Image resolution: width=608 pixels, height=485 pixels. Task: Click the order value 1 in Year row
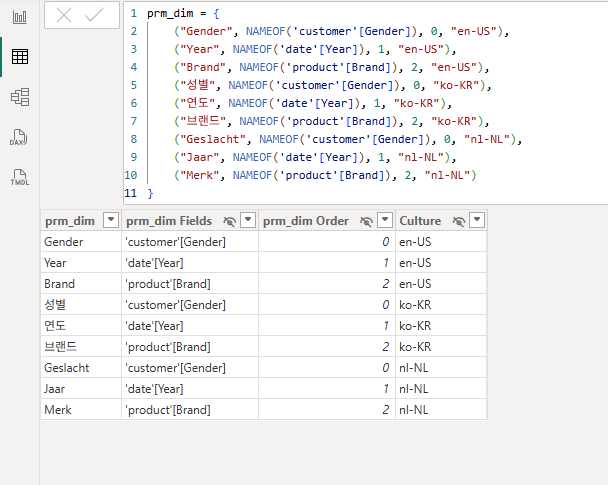(327, 263)
